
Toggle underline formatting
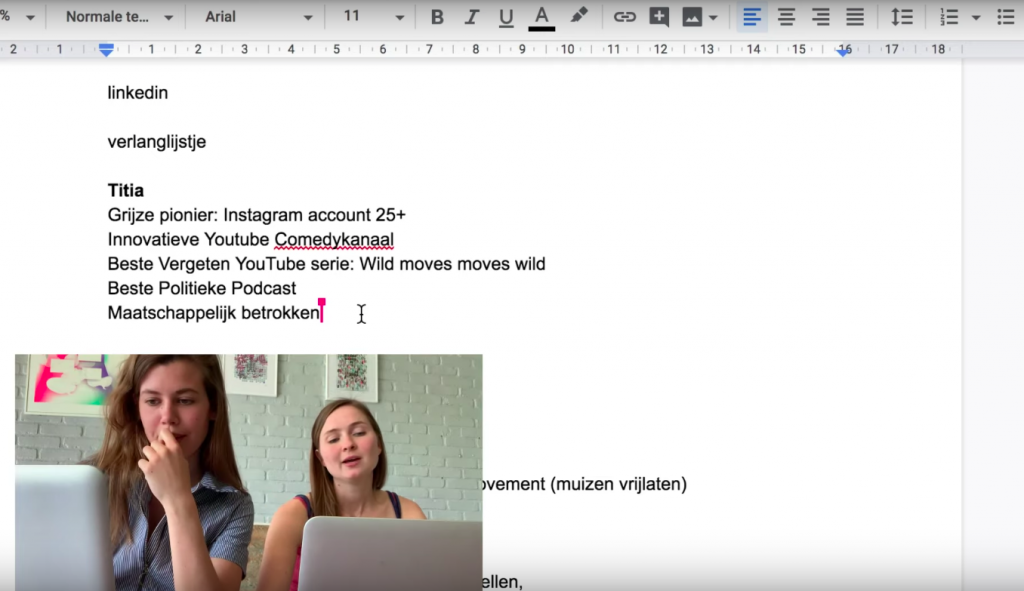[506, 17]
